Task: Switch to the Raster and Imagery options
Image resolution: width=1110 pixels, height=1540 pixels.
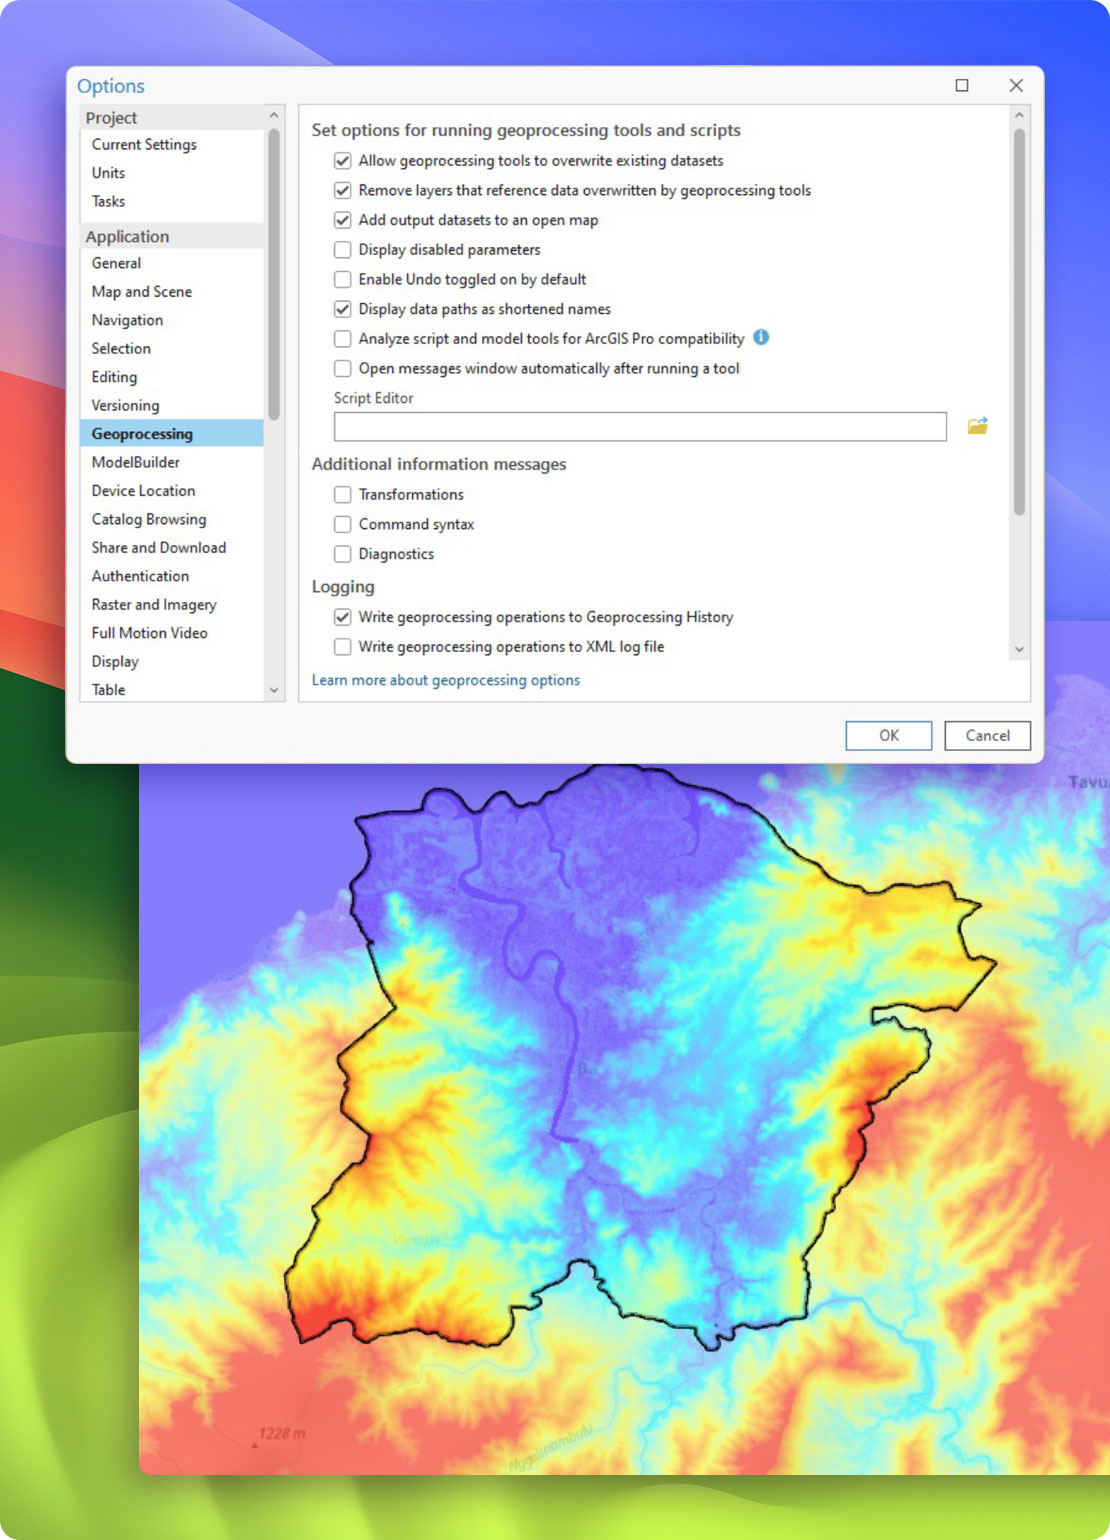Action: (153, 604)
